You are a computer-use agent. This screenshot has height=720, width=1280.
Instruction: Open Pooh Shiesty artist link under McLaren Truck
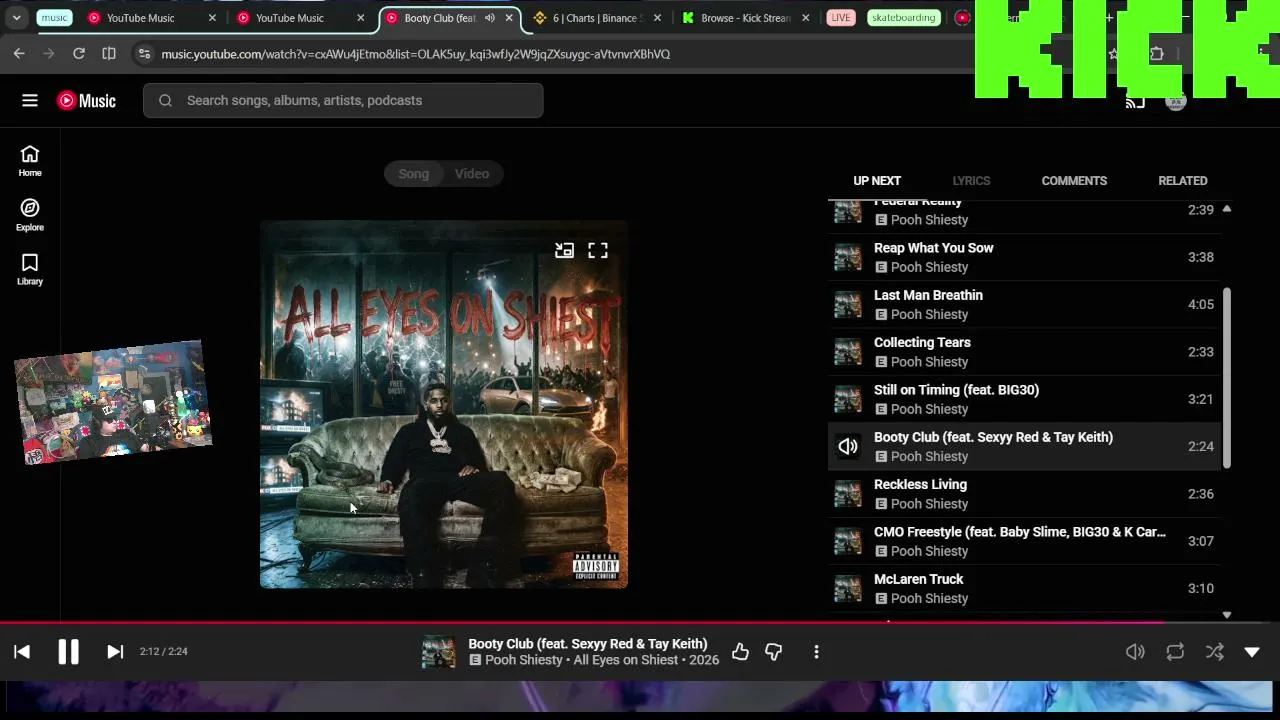click(929, 598)
